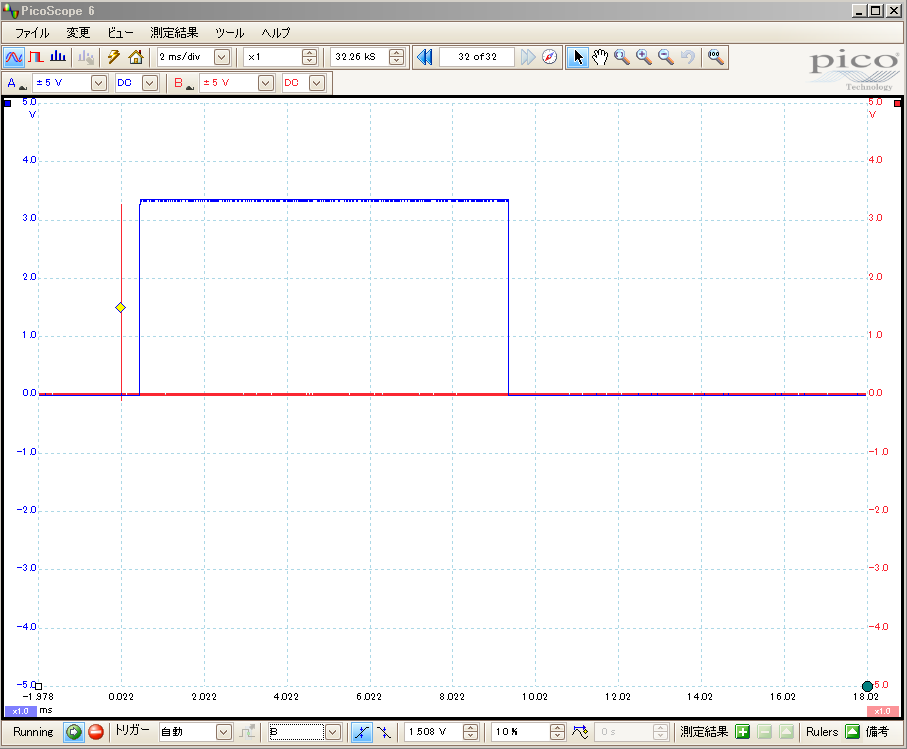Select the zoom-in plus tool
Viewport: 907px width, 749px height.
coord(644,57)
